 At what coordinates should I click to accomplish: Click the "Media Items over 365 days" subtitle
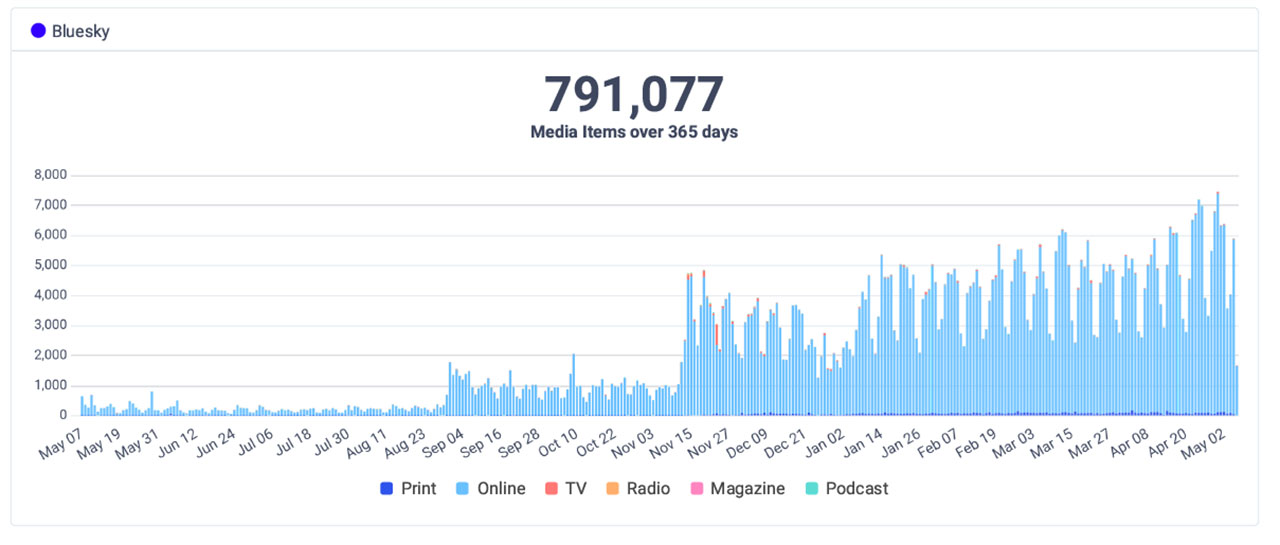(634, 132)
